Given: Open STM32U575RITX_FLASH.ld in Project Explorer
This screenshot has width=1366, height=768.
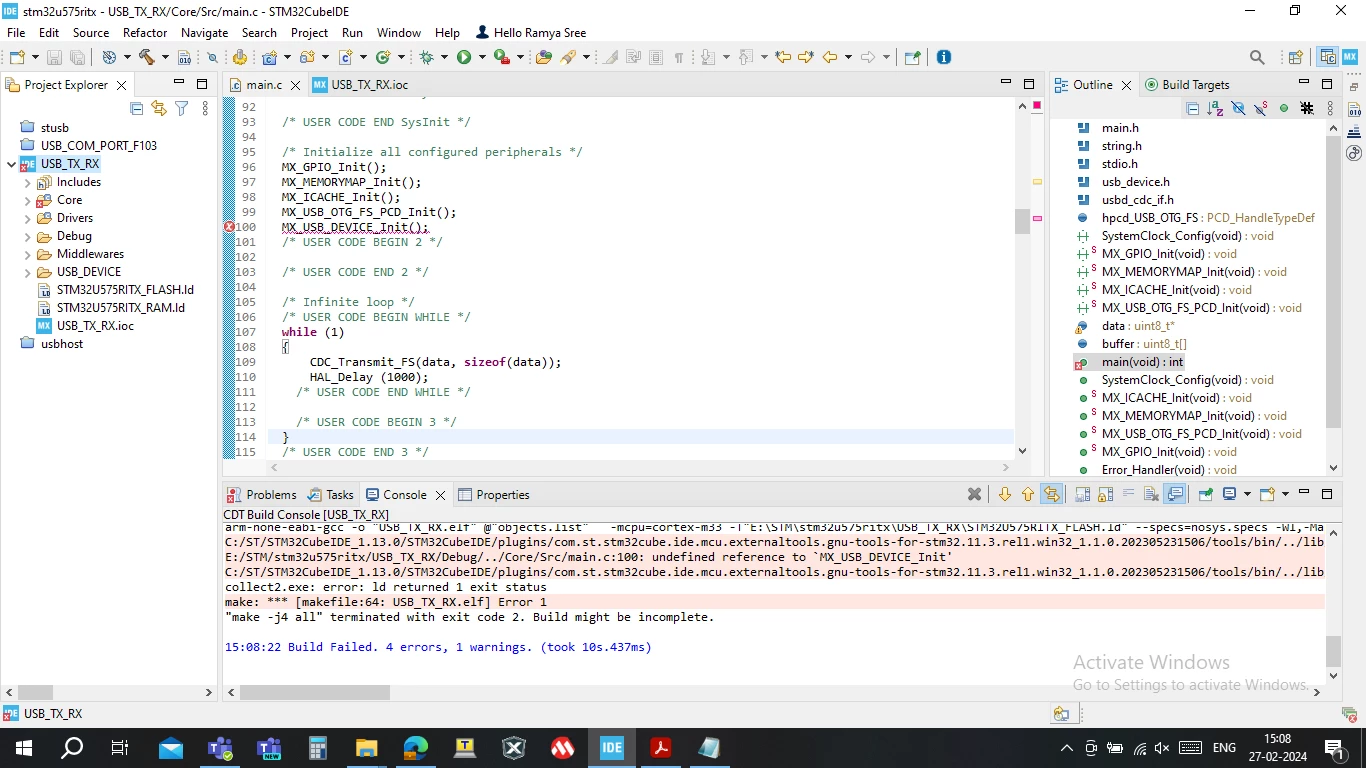Looking at the screenshot, I should click(125, 290).
